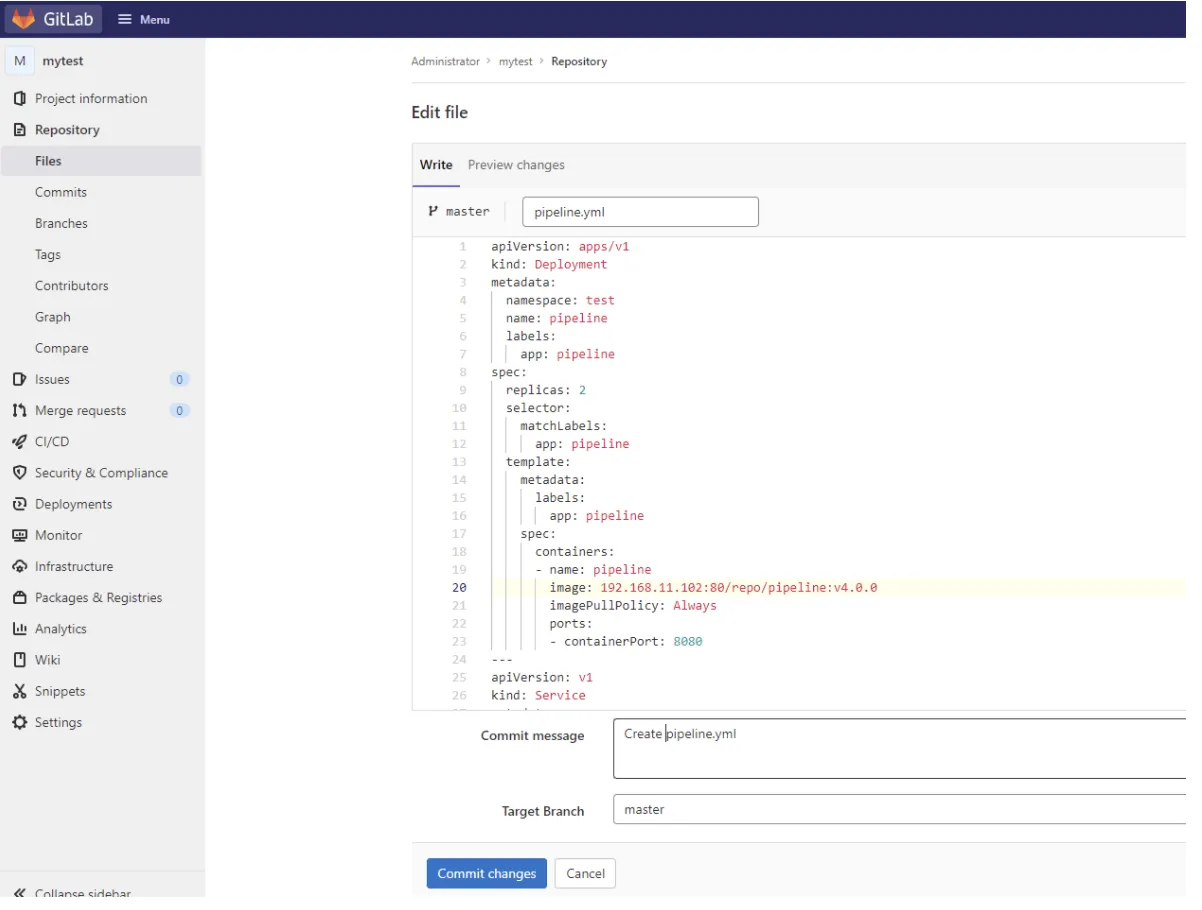The width and height of the screenshot is (1202, 910).
Task: Click the master branch fork icon
Action: [x=433, y=211]
